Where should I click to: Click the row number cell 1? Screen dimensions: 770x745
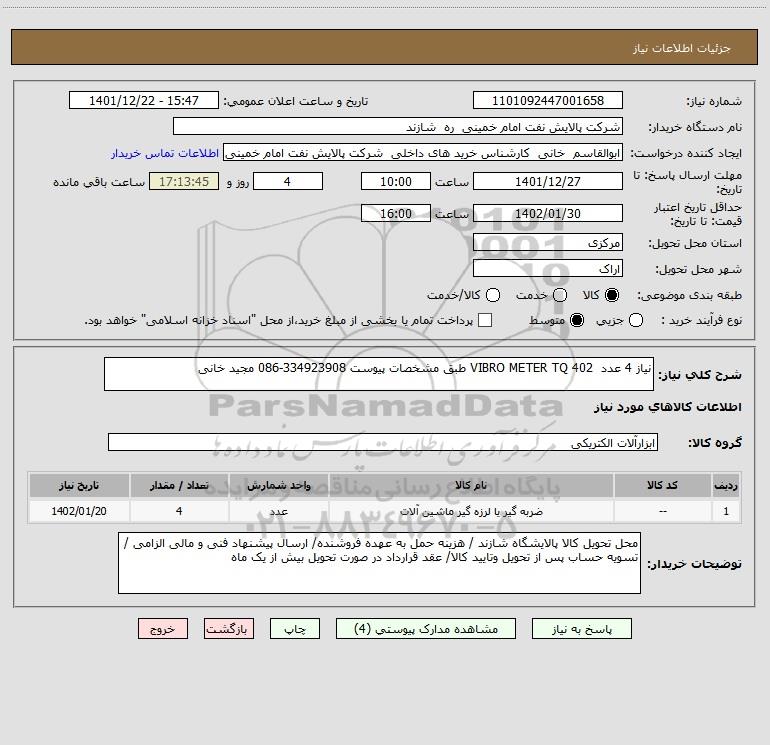726,511
